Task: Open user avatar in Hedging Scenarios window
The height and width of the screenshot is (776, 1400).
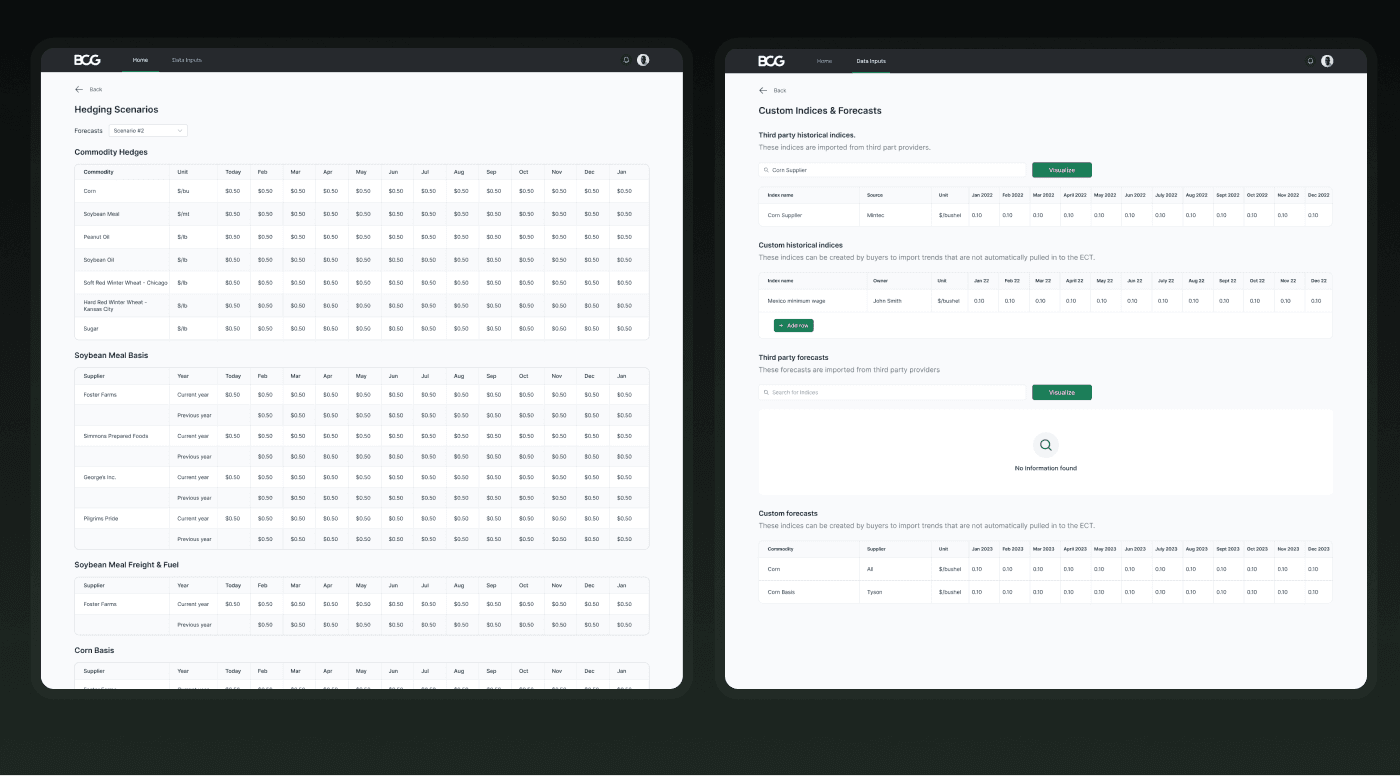Action: pyautogui.click(x=643, y=60)
